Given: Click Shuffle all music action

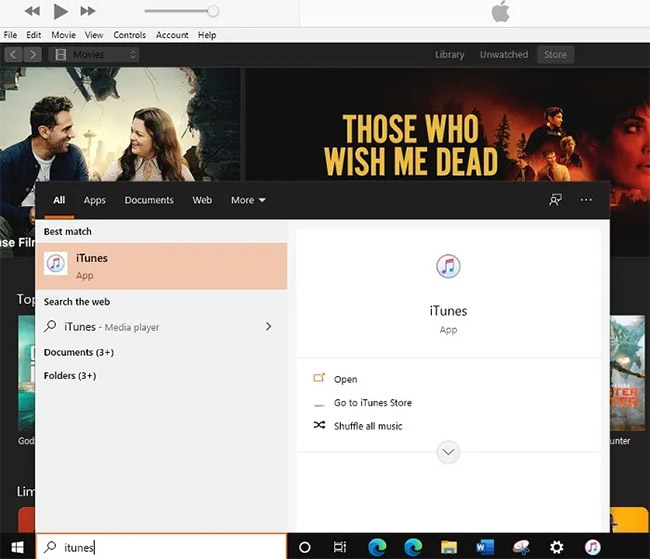Looking at the screenshot, I should pos(368,426).
